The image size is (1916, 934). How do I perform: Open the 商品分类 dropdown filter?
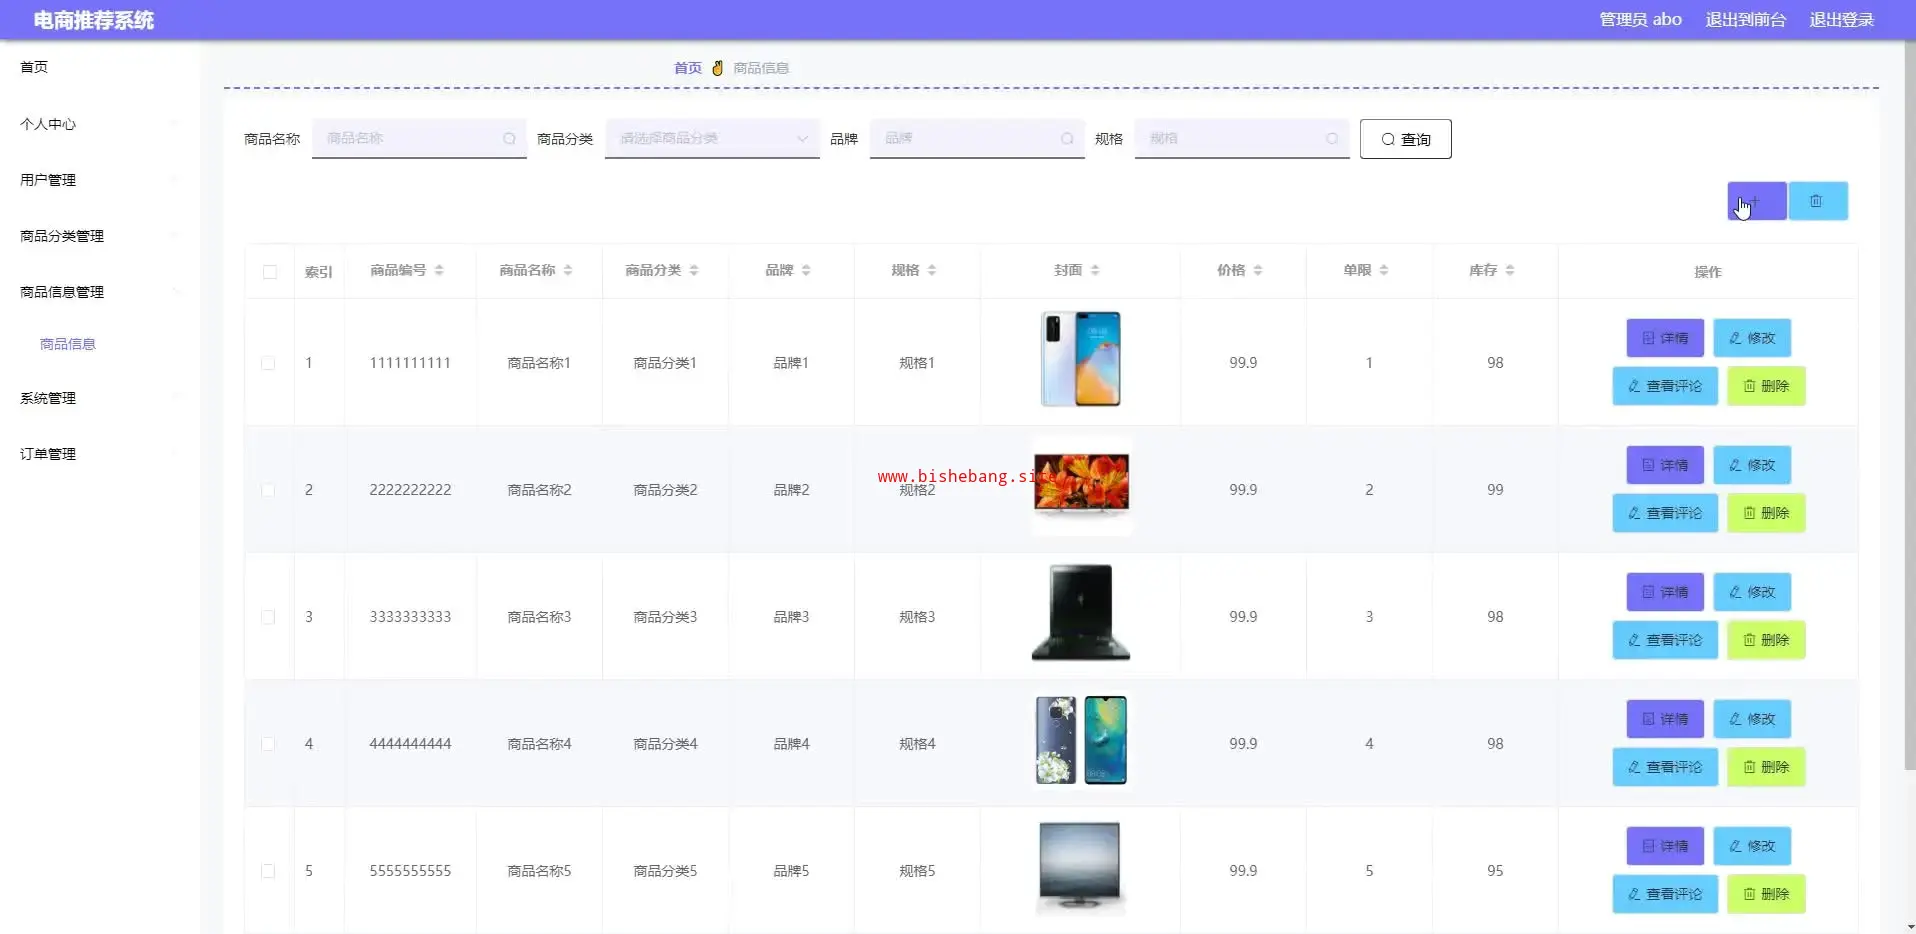[x=712, y=139]
